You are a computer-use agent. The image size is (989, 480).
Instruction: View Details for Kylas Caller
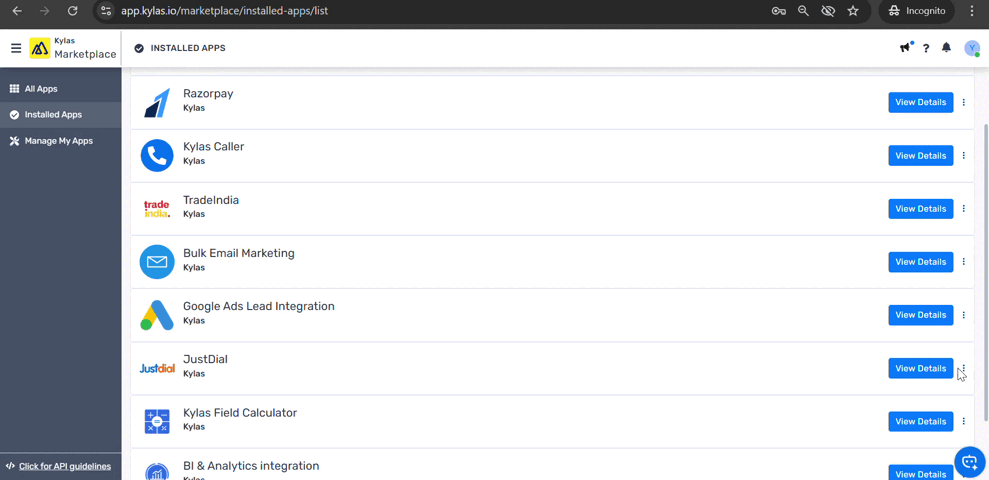click(921, 156)
